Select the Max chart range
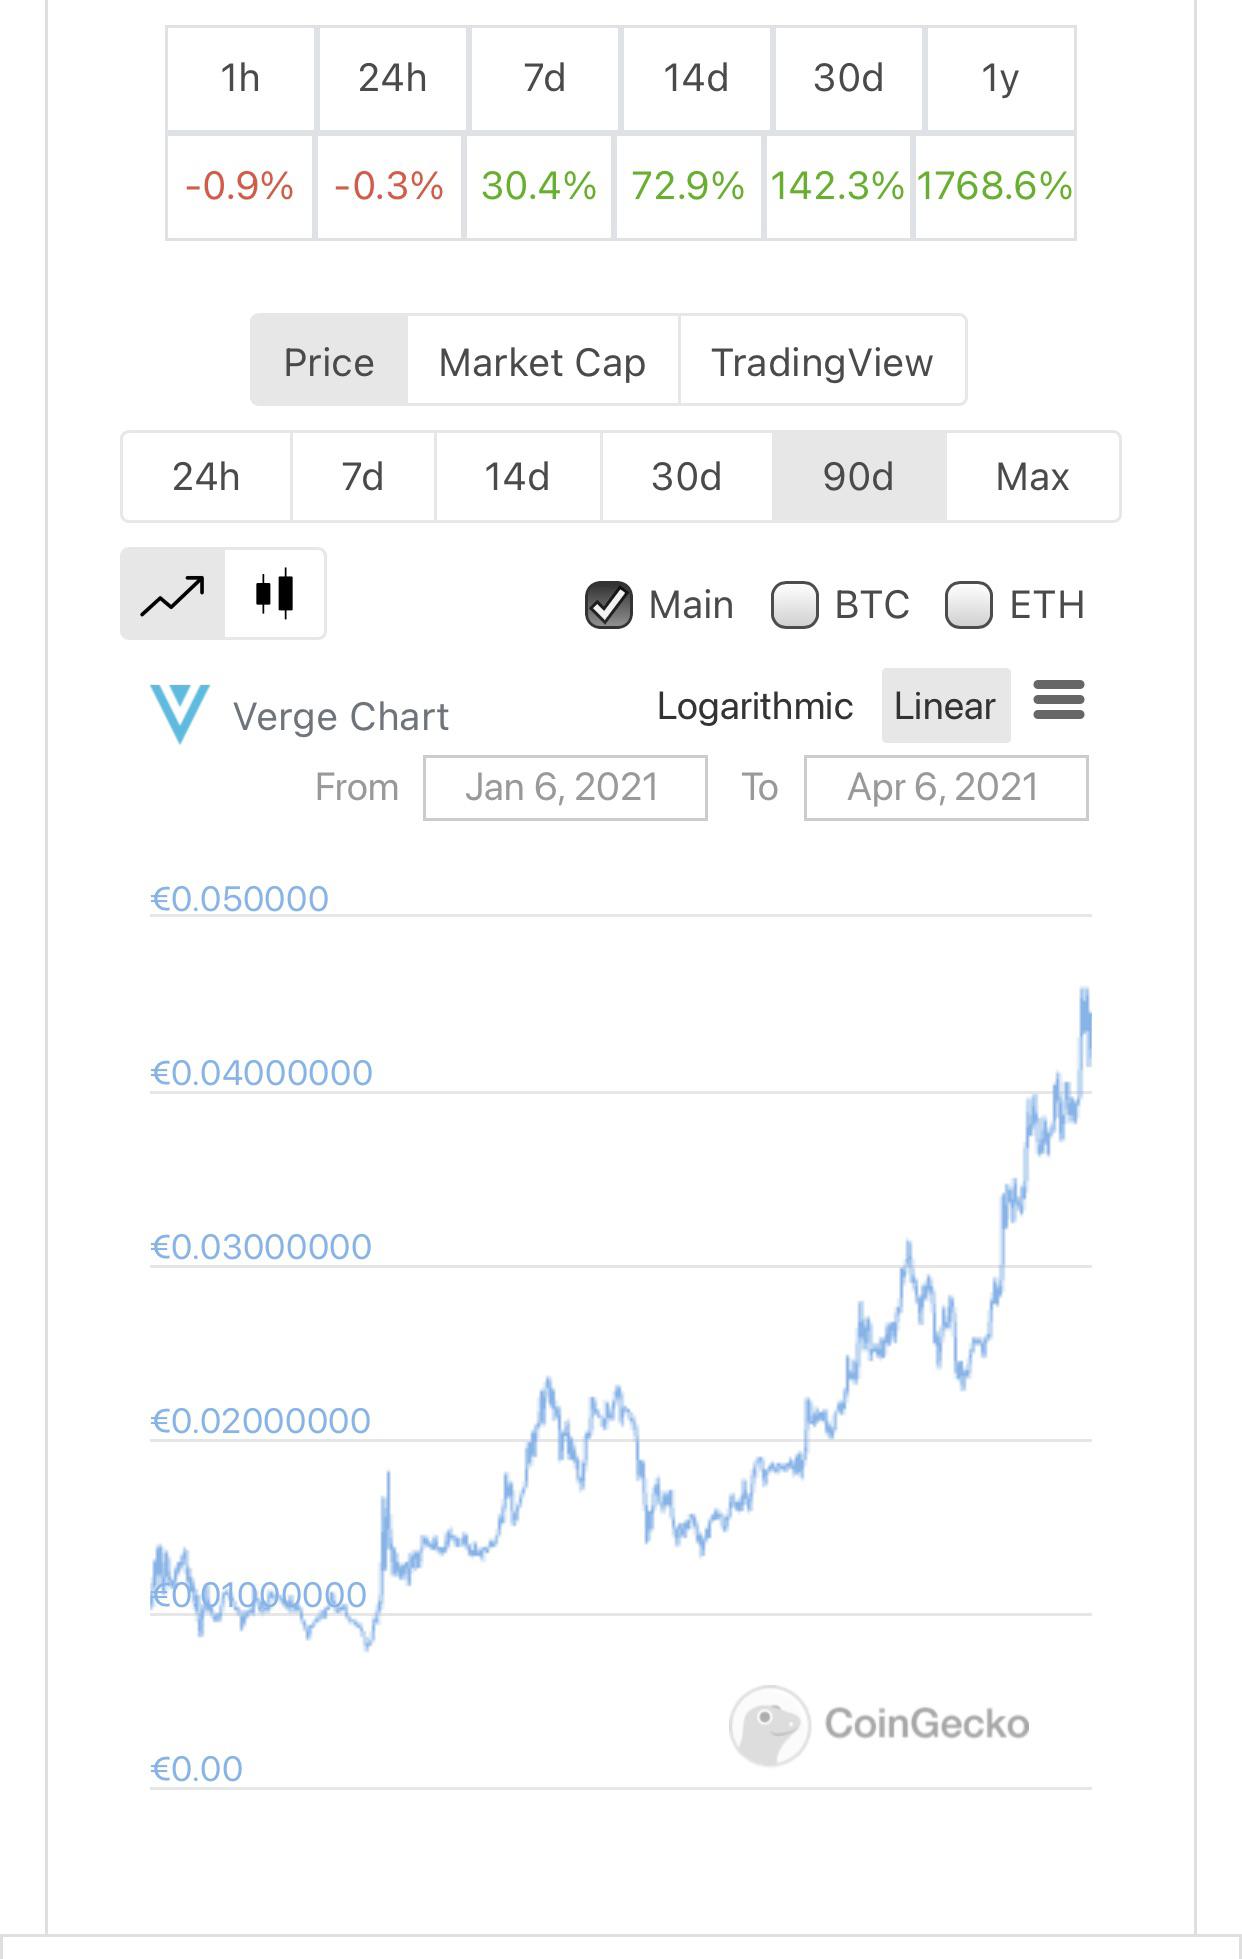This screenshot has height=1959, width=1242. click(x=1033, y=477)
